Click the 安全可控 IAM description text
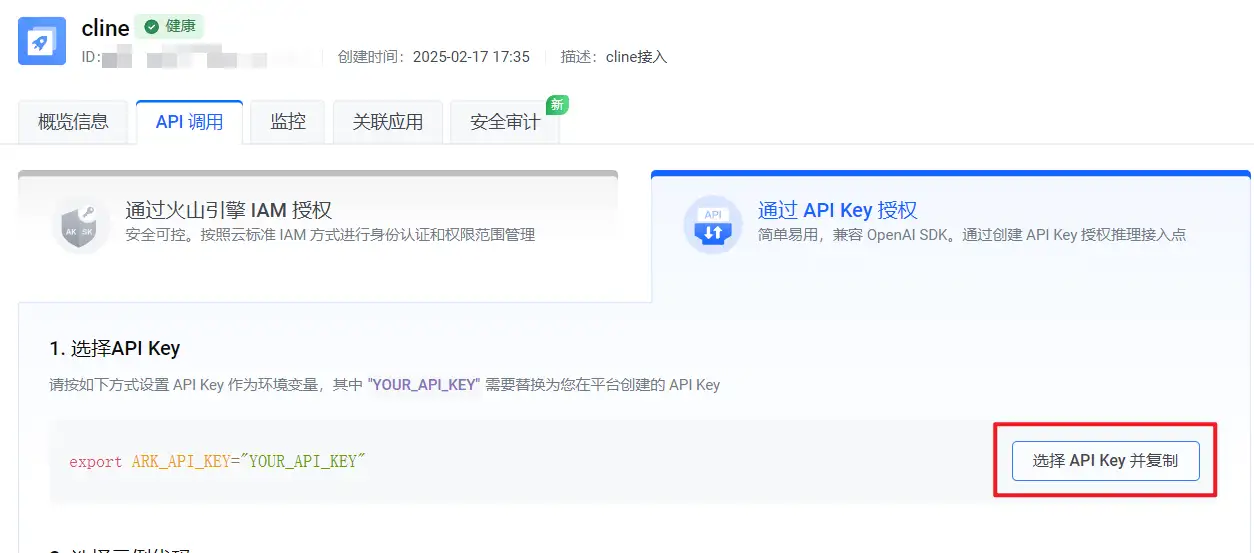The height and width of the screenshot is (553, 1254). pyautogui.click(x=330, y=235)
